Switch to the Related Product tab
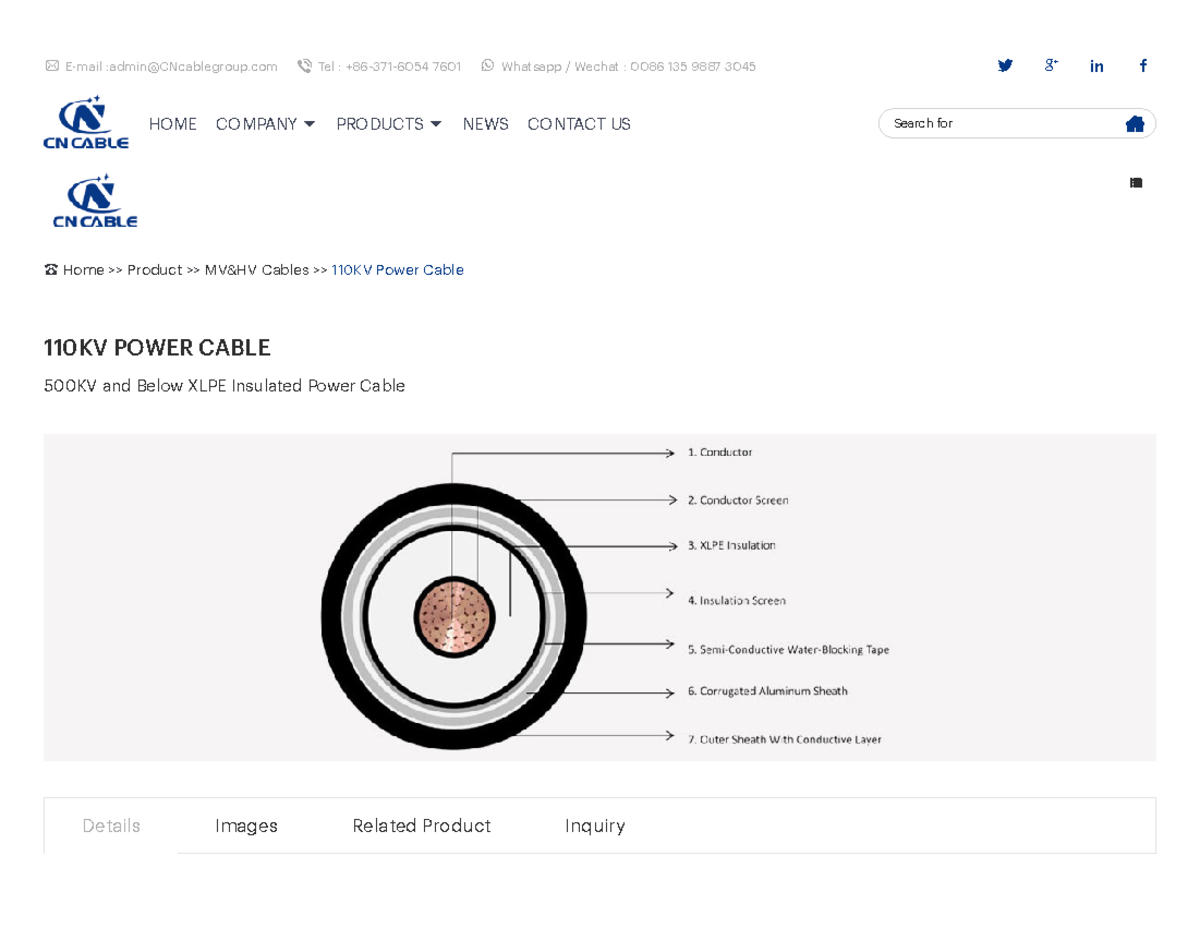Screen dimensions: 1200x928 (x=421, y=826)
